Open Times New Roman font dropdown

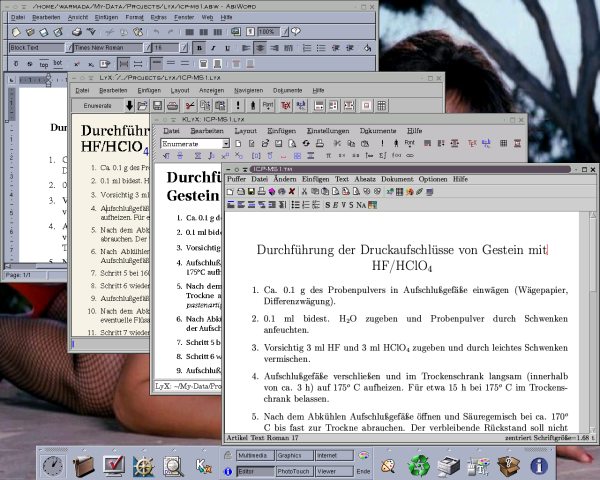[147, 48]
